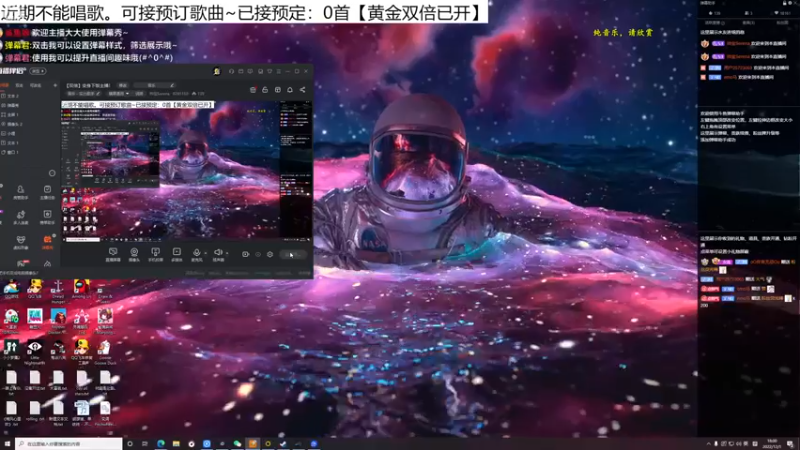Open the Little Nightmares desktop shortcut
The width and height of the screenshot is (800, 450).
pyautogui.click(x=34, y=353)
